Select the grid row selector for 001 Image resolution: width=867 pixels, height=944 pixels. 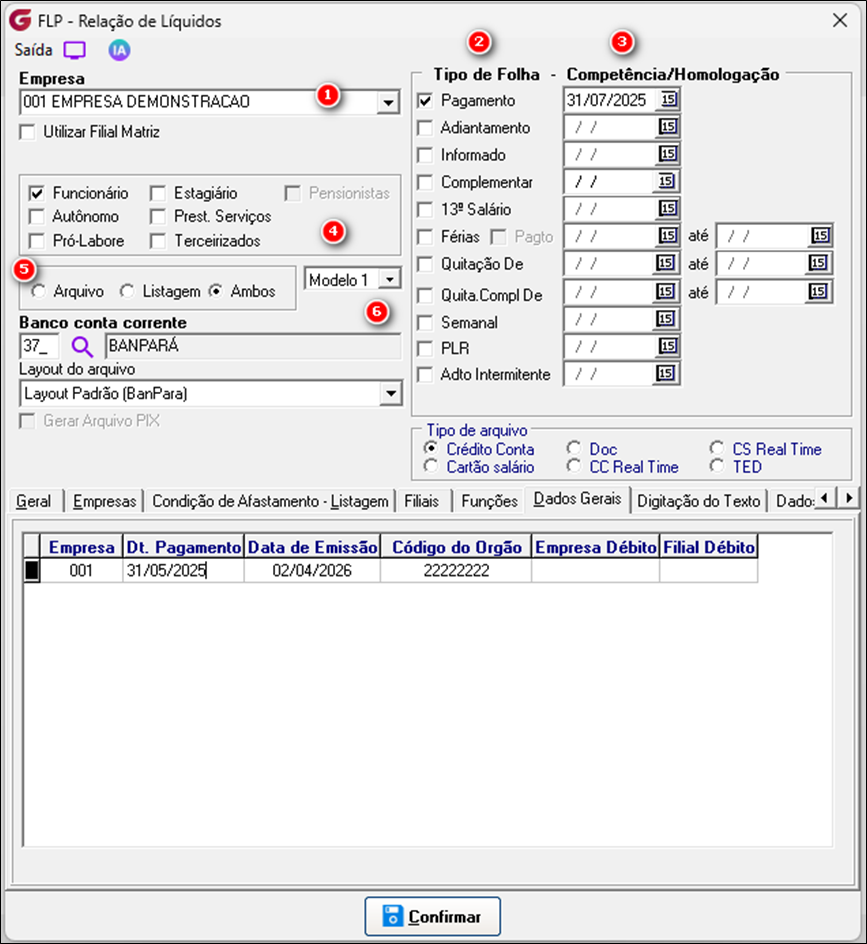tap(31, 571)
